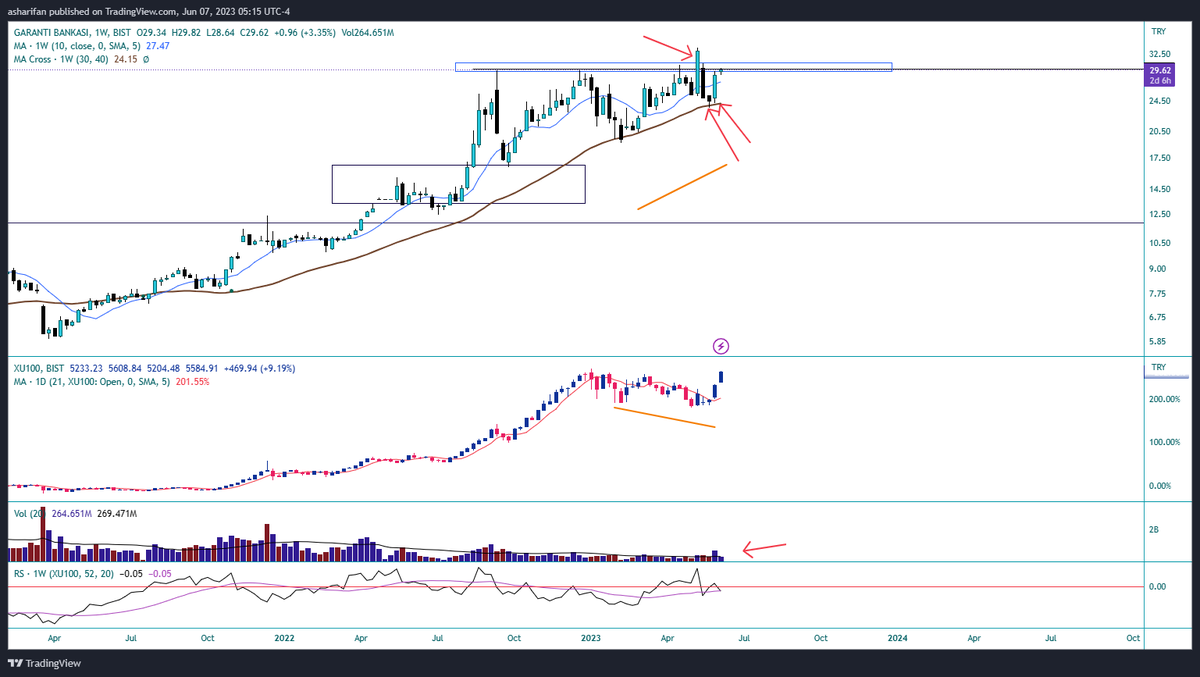Image resolution: width=1200 pixels, height=677 pixels.
Task: Click the Apr label right after 2024
Action: pos(974,637)
